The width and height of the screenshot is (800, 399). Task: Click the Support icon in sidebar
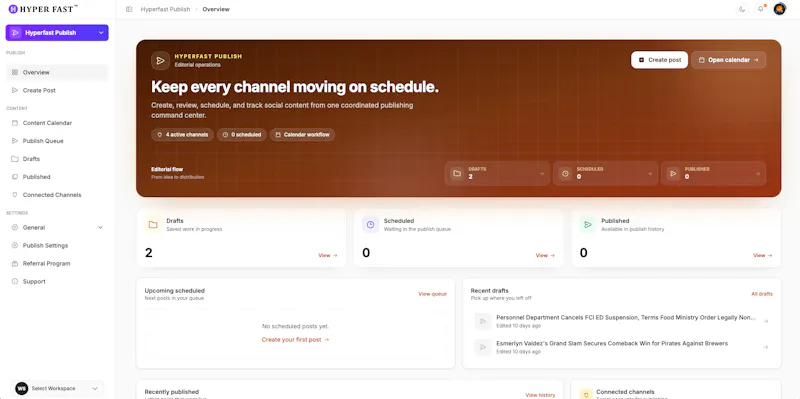[x=15, y=282]
